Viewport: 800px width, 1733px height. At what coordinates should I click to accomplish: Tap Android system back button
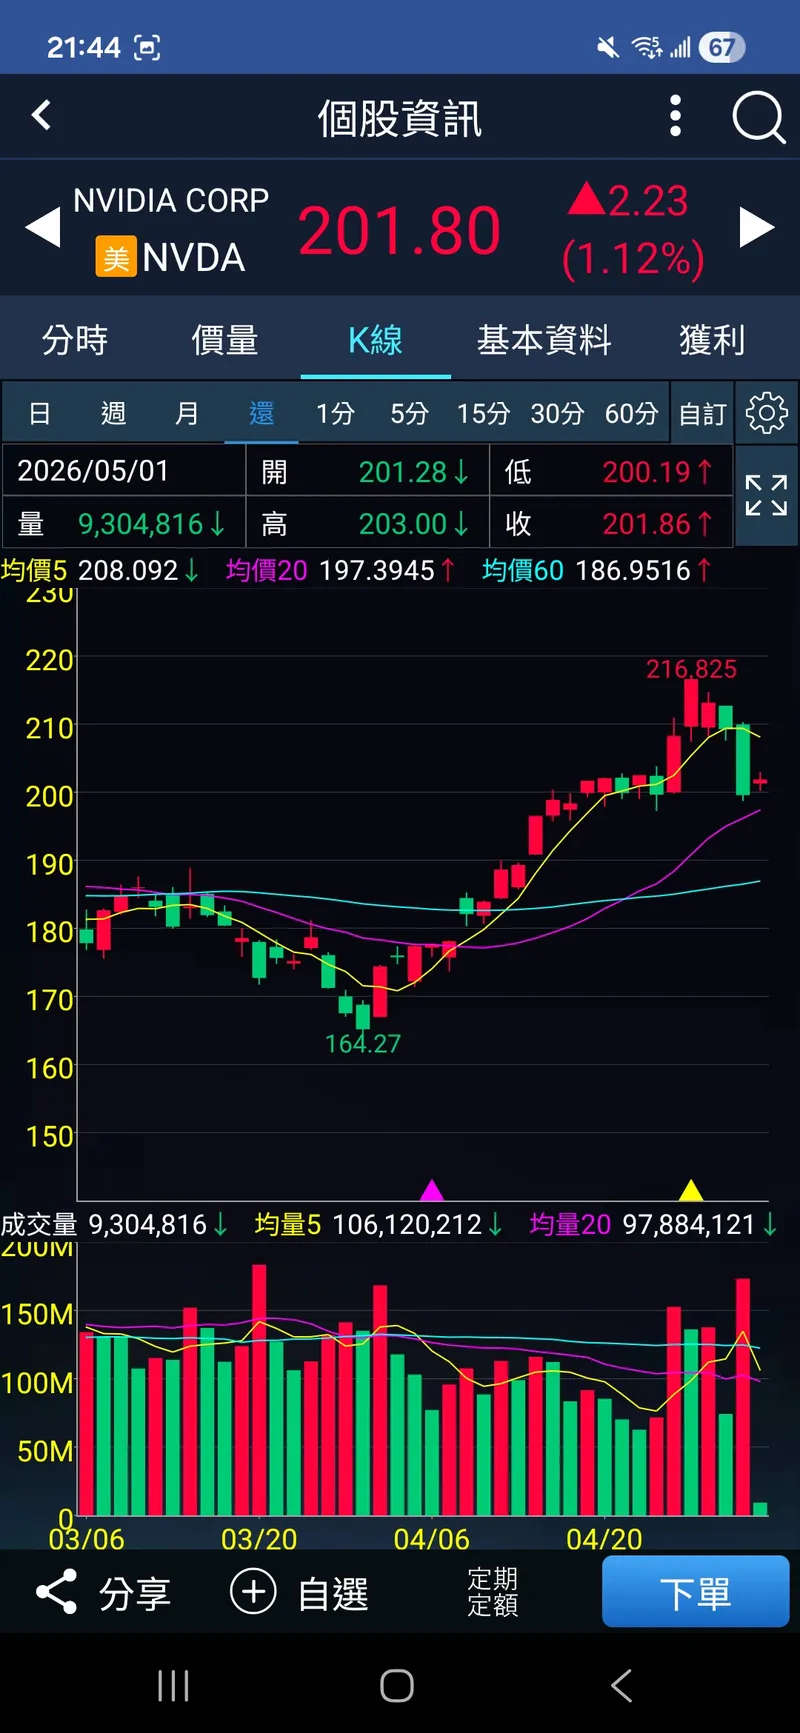click(621, 1685)
